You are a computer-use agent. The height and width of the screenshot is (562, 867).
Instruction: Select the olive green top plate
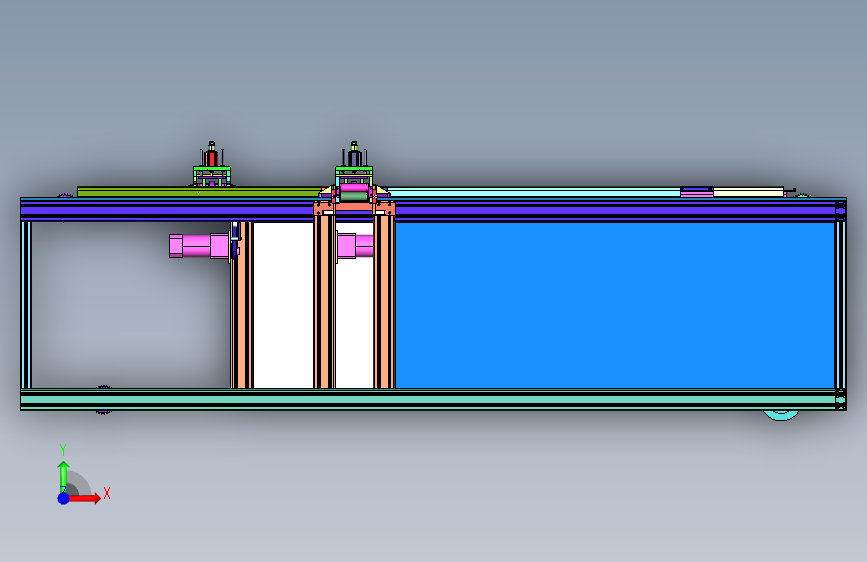[x=199, y=192]
